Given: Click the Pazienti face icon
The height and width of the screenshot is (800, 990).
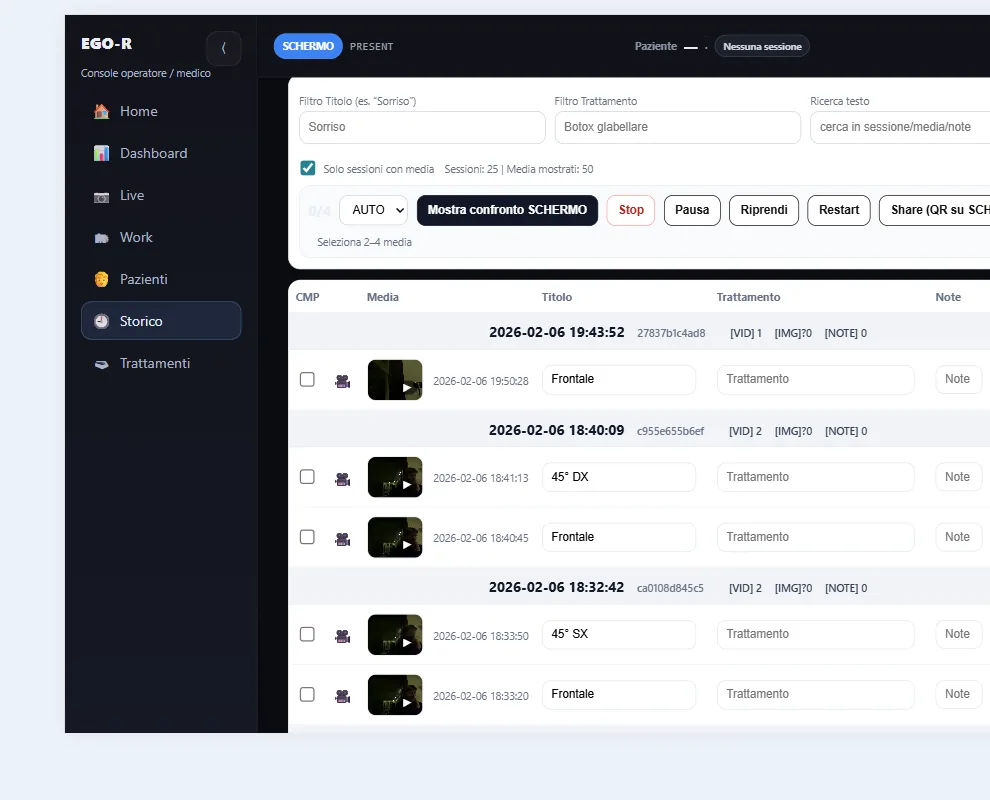Looking at the screenshot, I should (101, 279).
